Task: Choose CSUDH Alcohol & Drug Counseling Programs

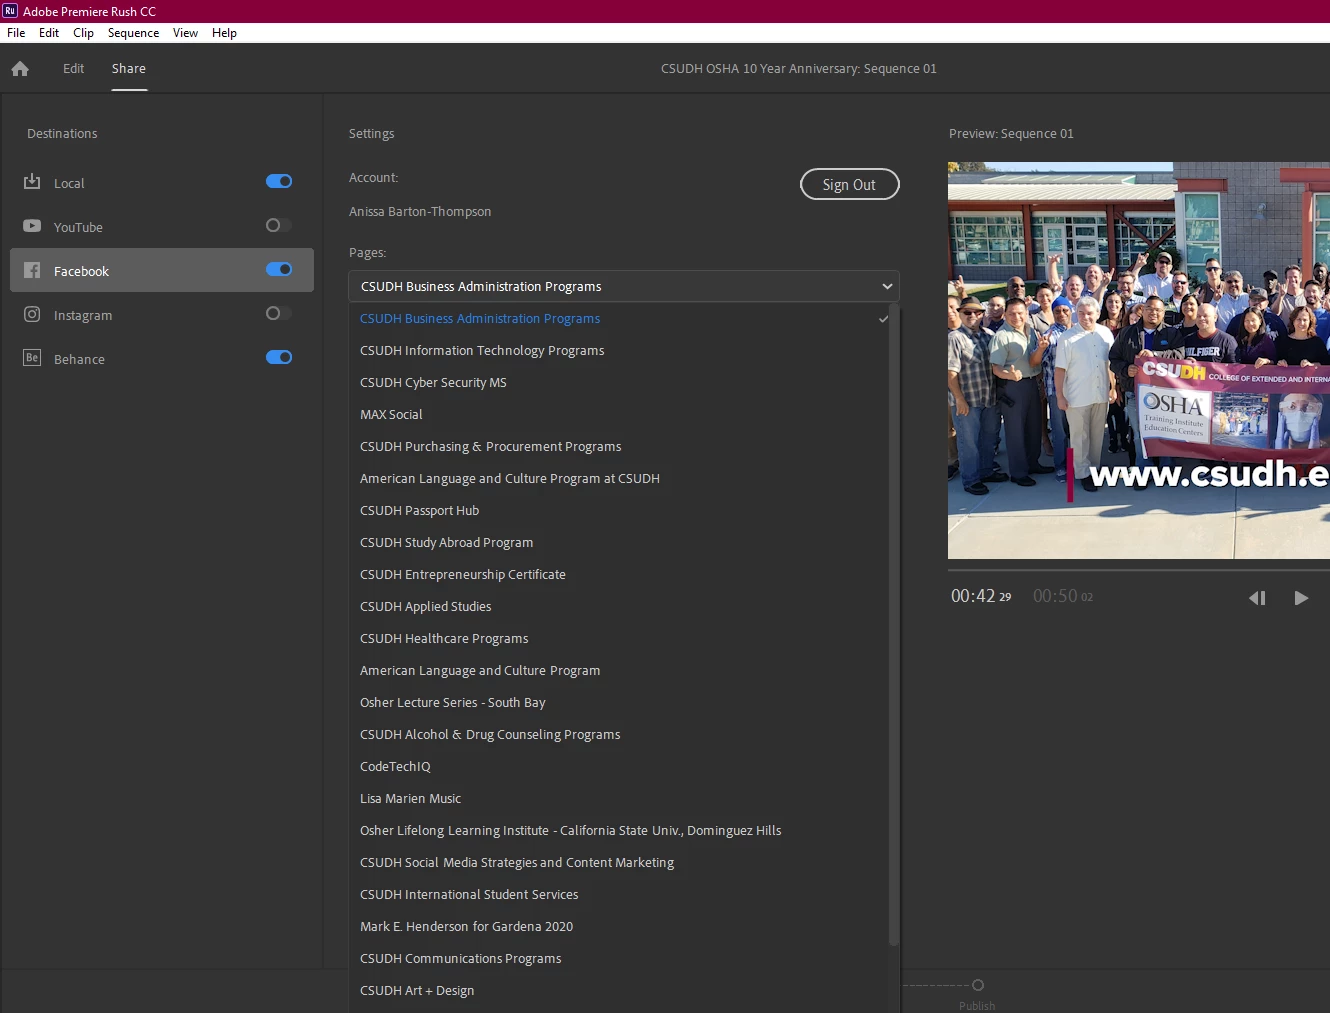Action: point(619,734)
